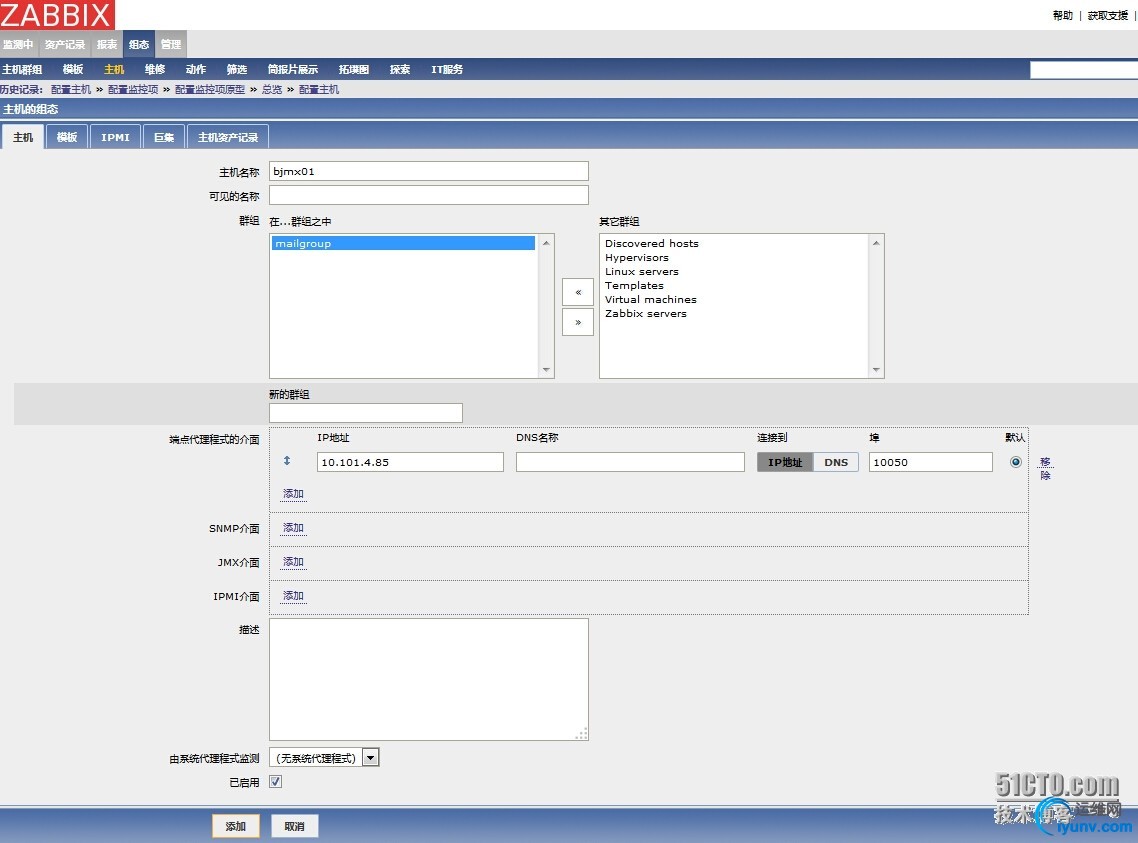
Task: Open the 监测中 main menu
Action: 18,44
